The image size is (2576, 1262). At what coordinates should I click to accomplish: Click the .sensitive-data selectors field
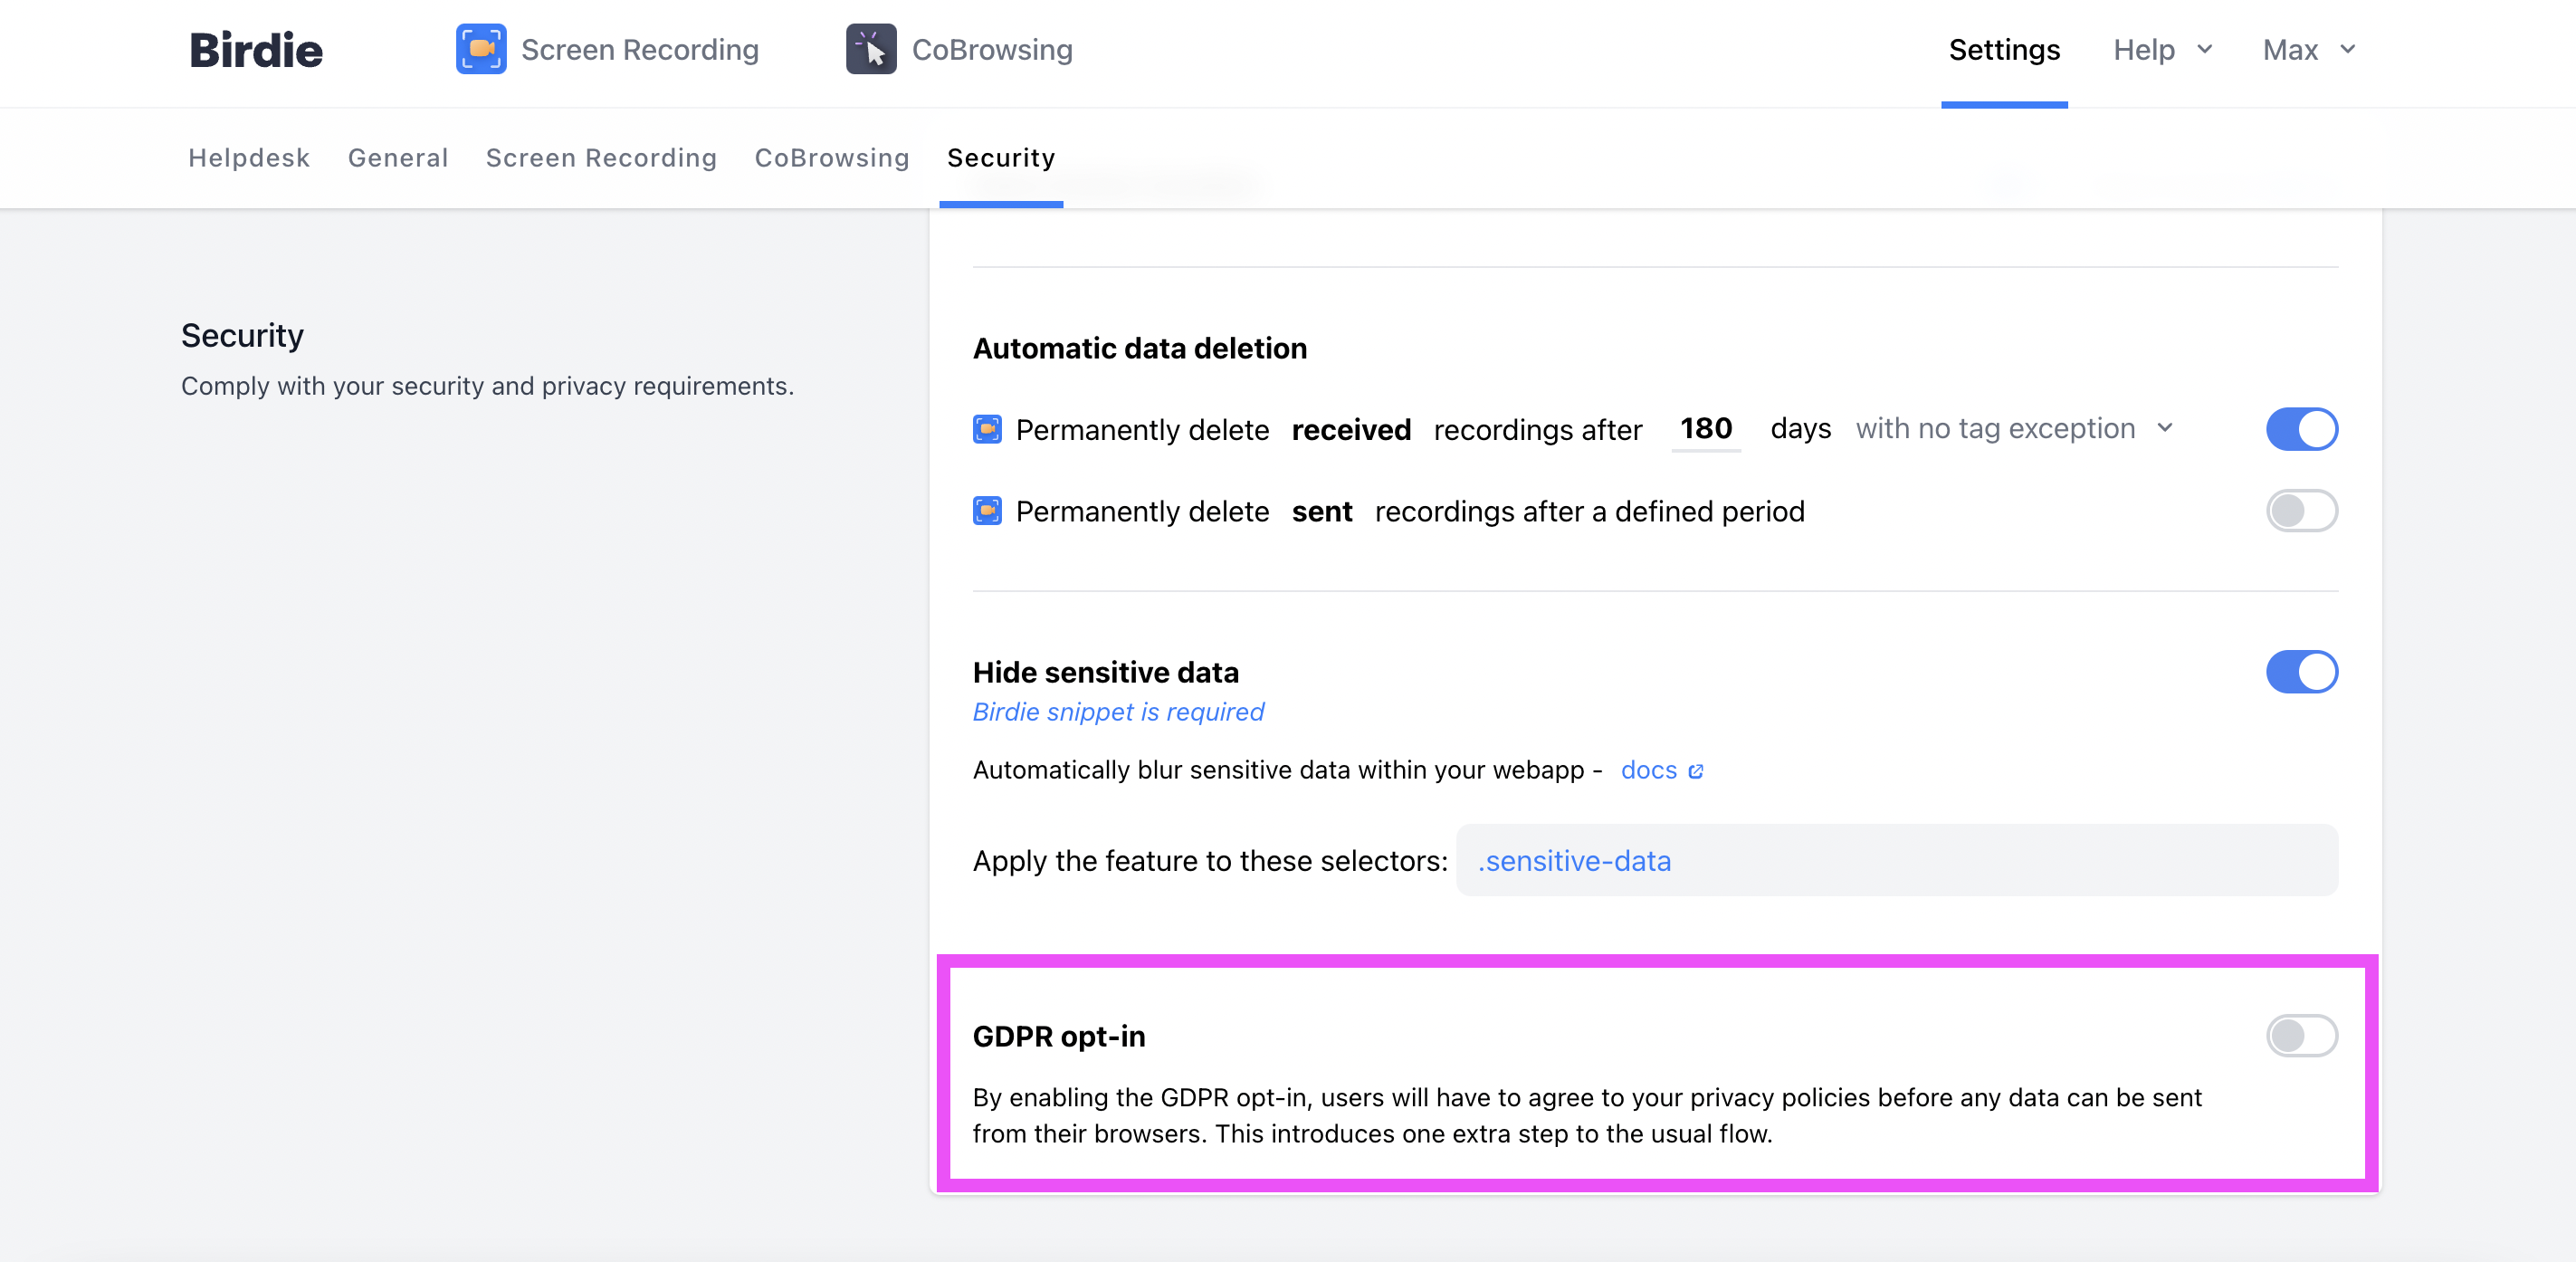tap(1896, 861)
